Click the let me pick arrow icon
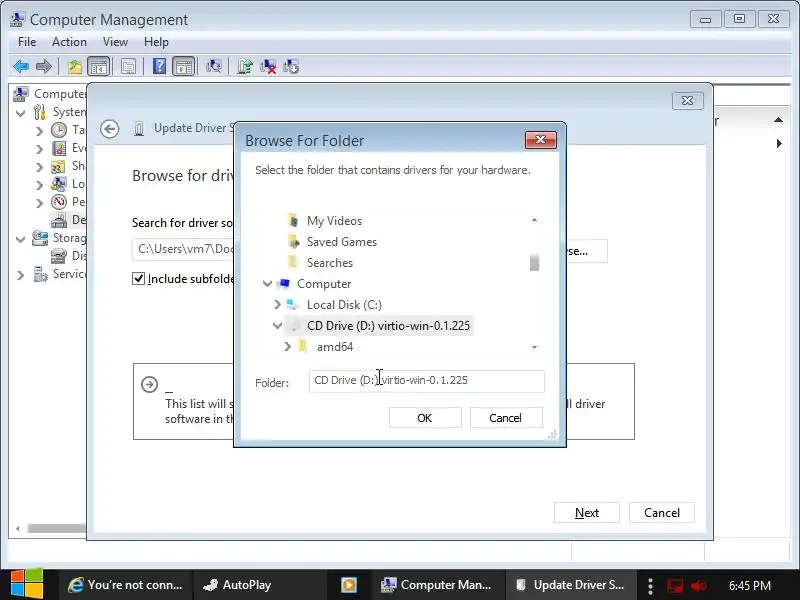Screen dimensions: 800x600 149,384
